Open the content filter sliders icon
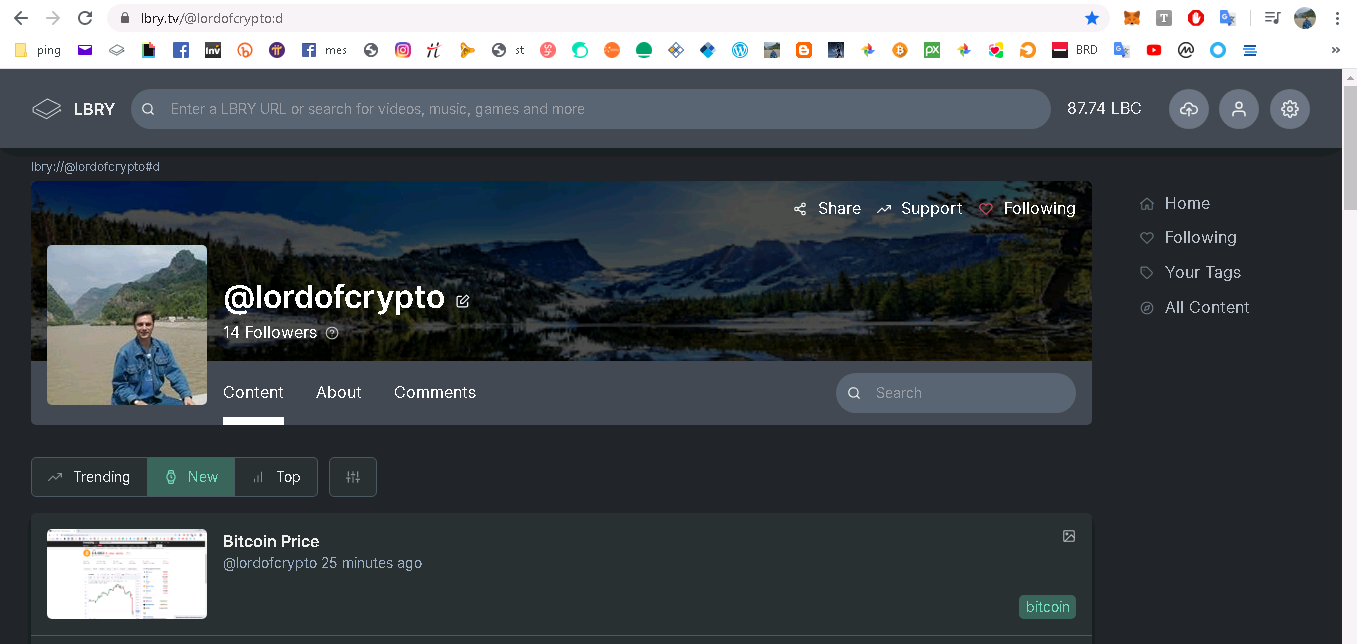 point(353,477)
